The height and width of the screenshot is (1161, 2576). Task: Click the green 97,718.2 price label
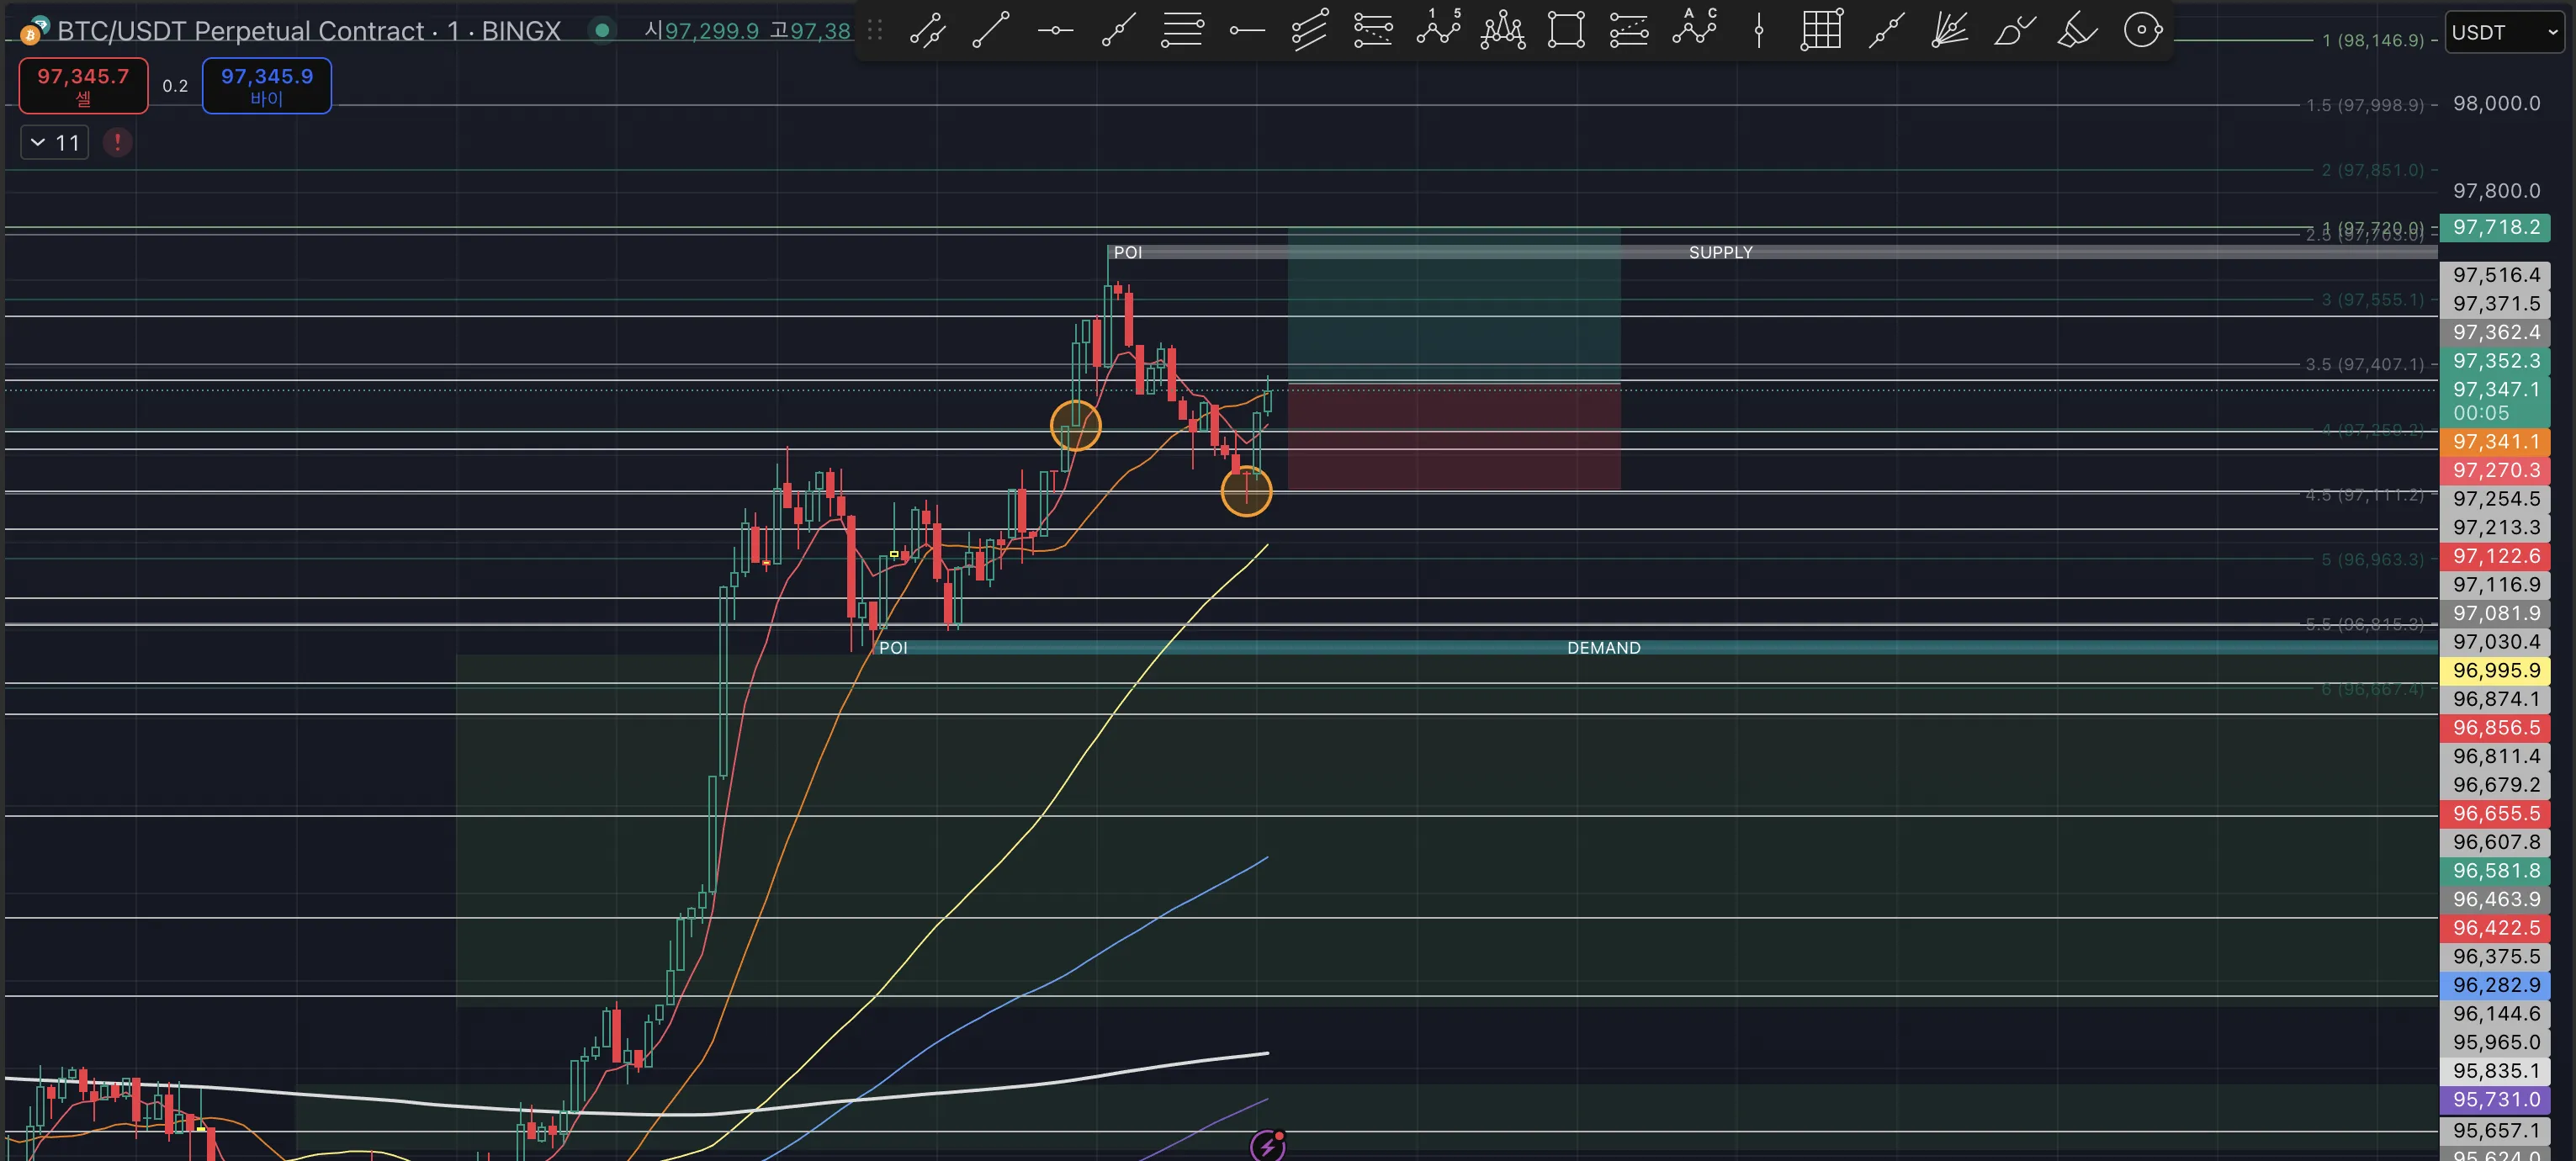click(2495, 227)
